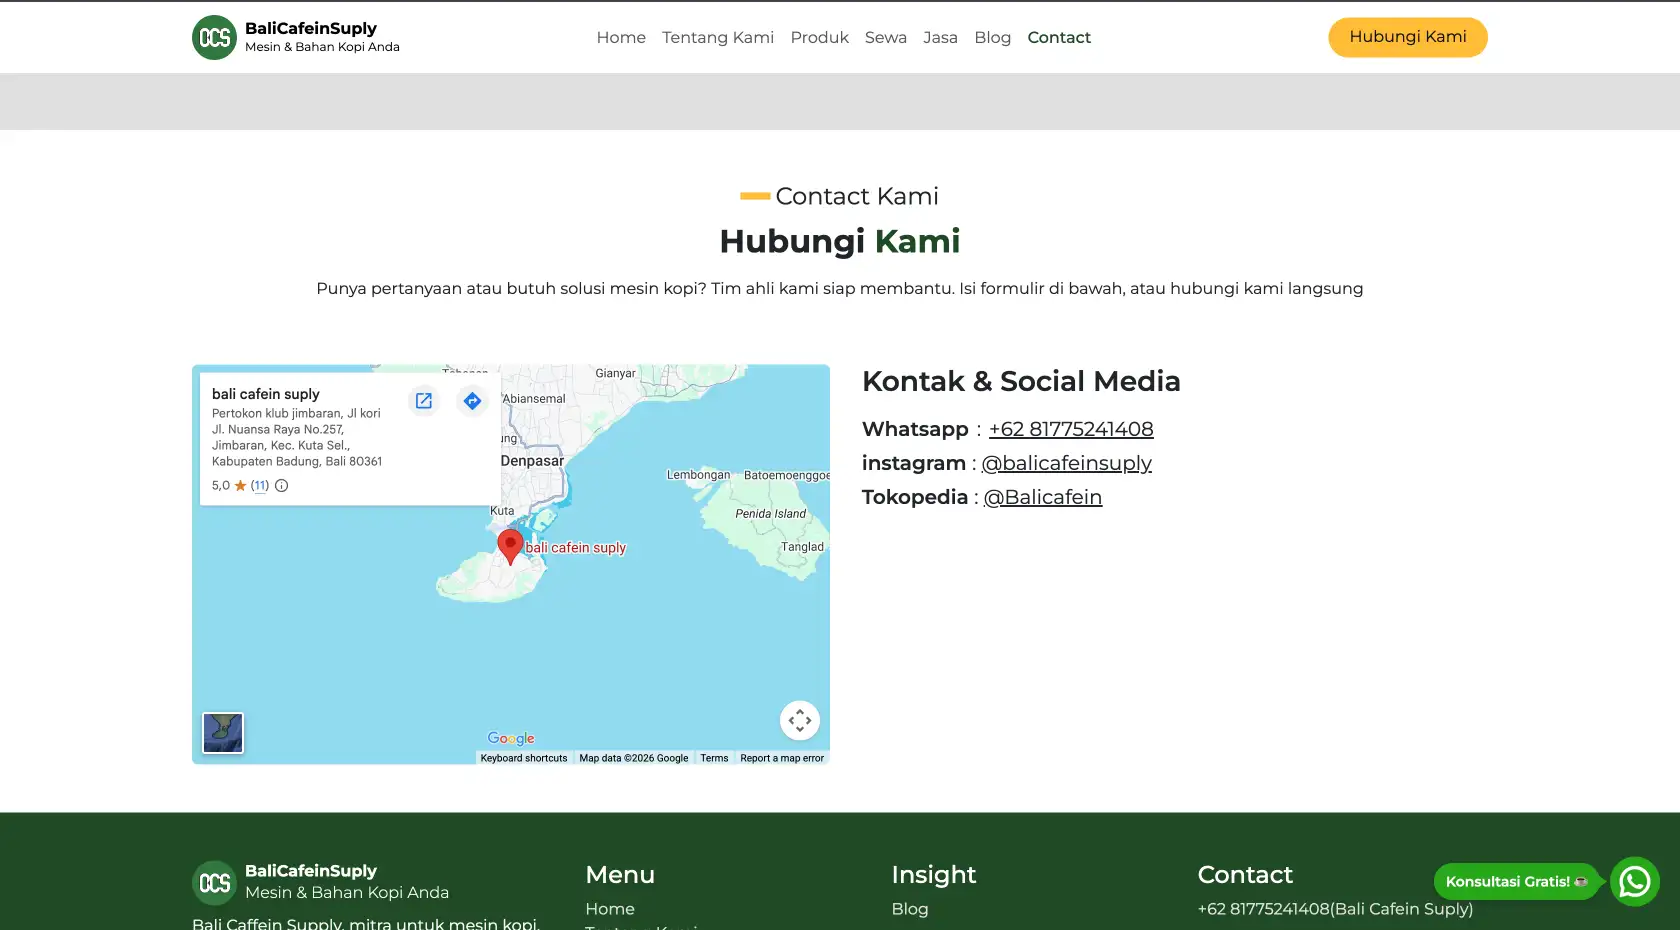Click the Penida Island map label
This screenshot has width=1680, height=930.
(770, 514)
